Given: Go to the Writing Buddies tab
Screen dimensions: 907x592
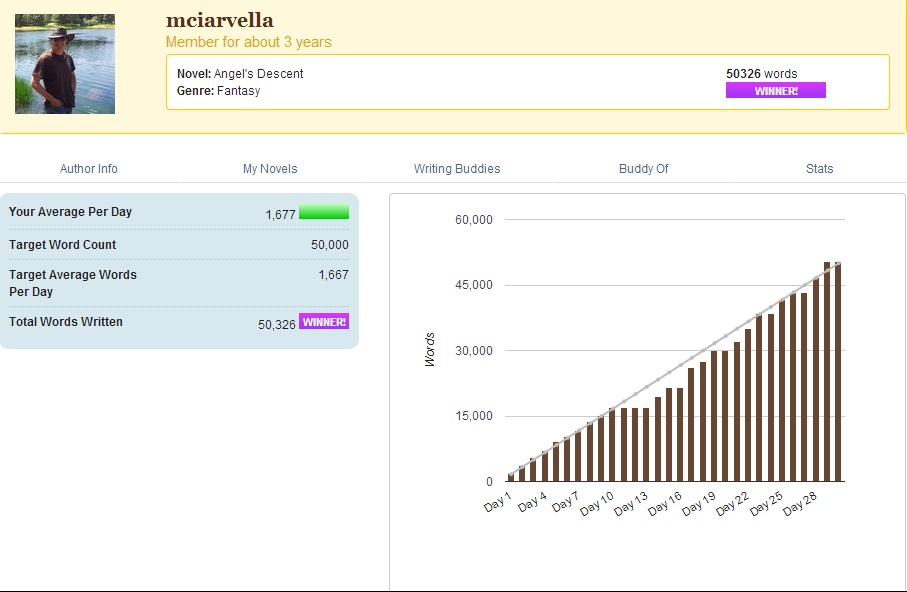Looking at the screenshot, I should [x=457, y=169].
